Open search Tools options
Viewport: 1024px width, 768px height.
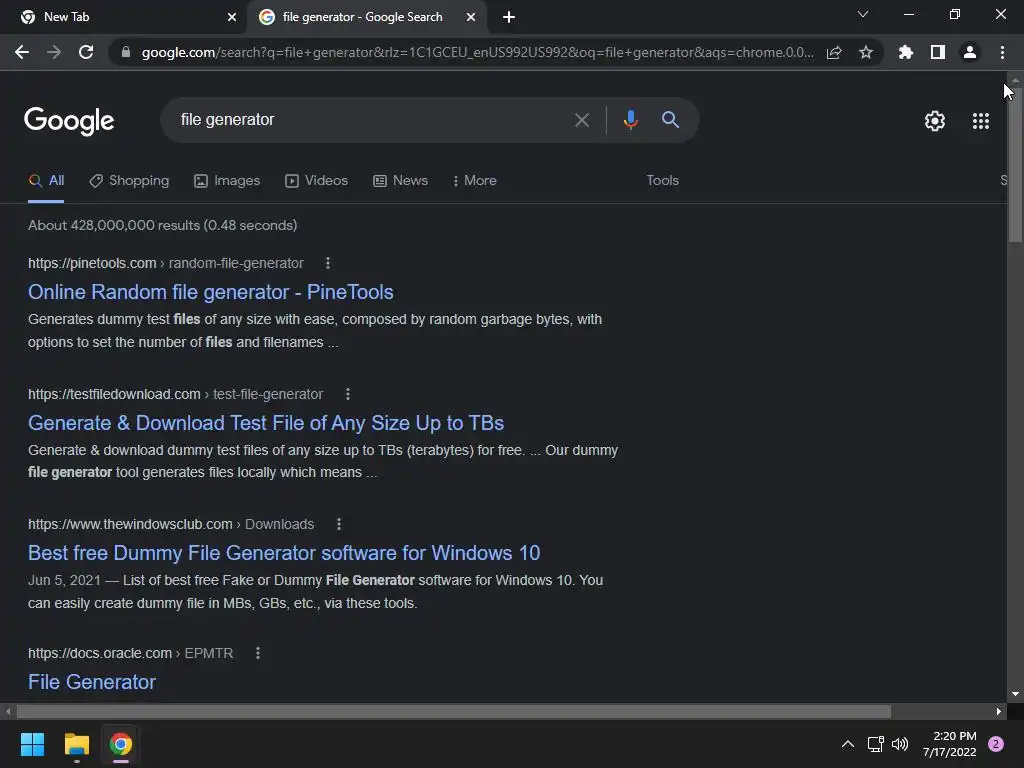[662, 181]
